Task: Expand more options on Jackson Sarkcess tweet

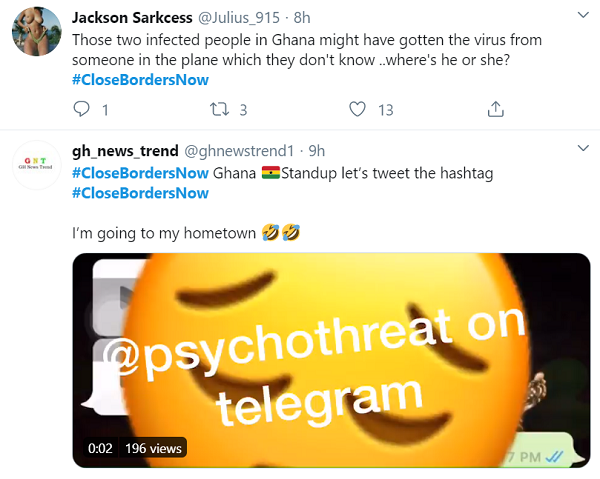Action: (x=583, y=15)
